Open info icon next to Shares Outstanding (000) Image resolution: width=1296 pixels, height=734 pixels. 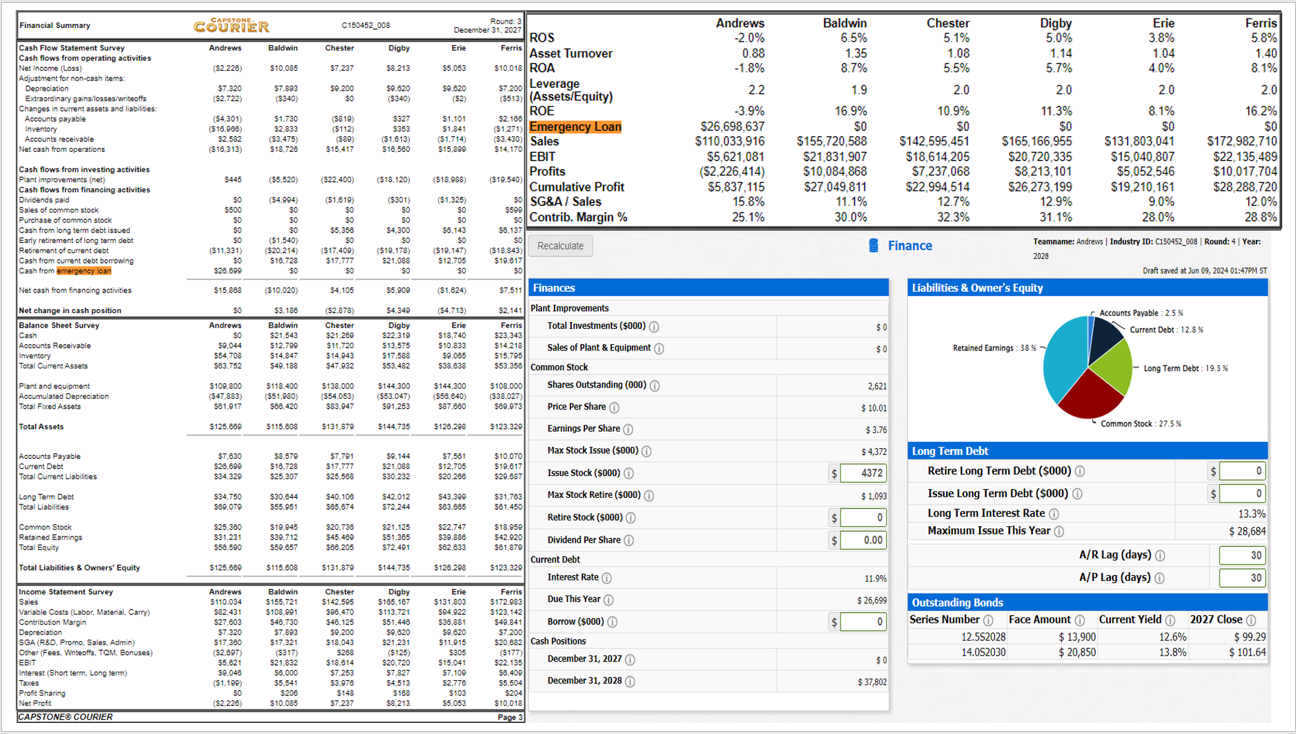pyautogui.click(x=654, y=385)
